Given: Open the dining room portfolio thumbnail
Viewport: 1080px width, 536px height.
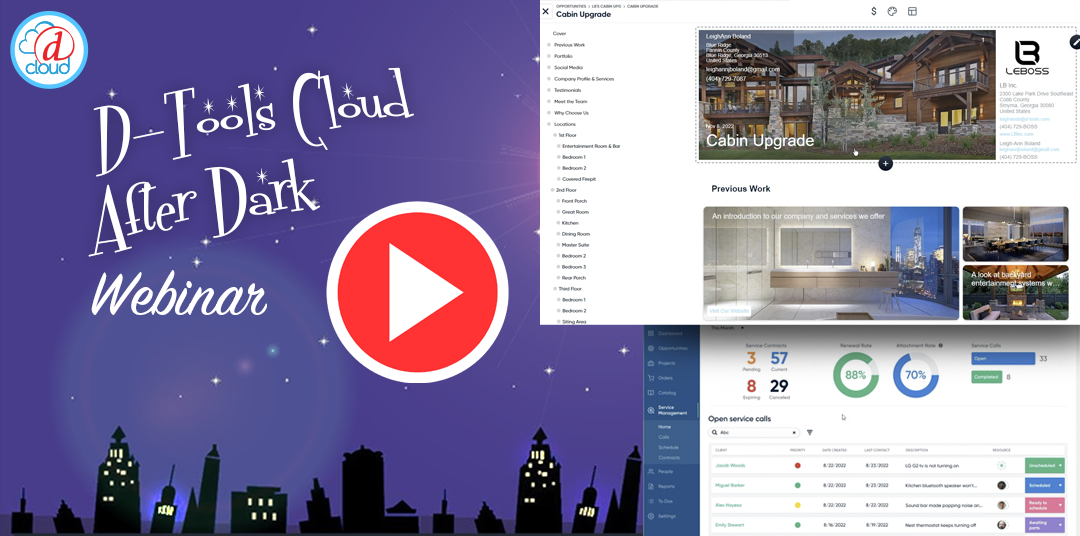Looking at the screenshot, I should pos(1015,234).
